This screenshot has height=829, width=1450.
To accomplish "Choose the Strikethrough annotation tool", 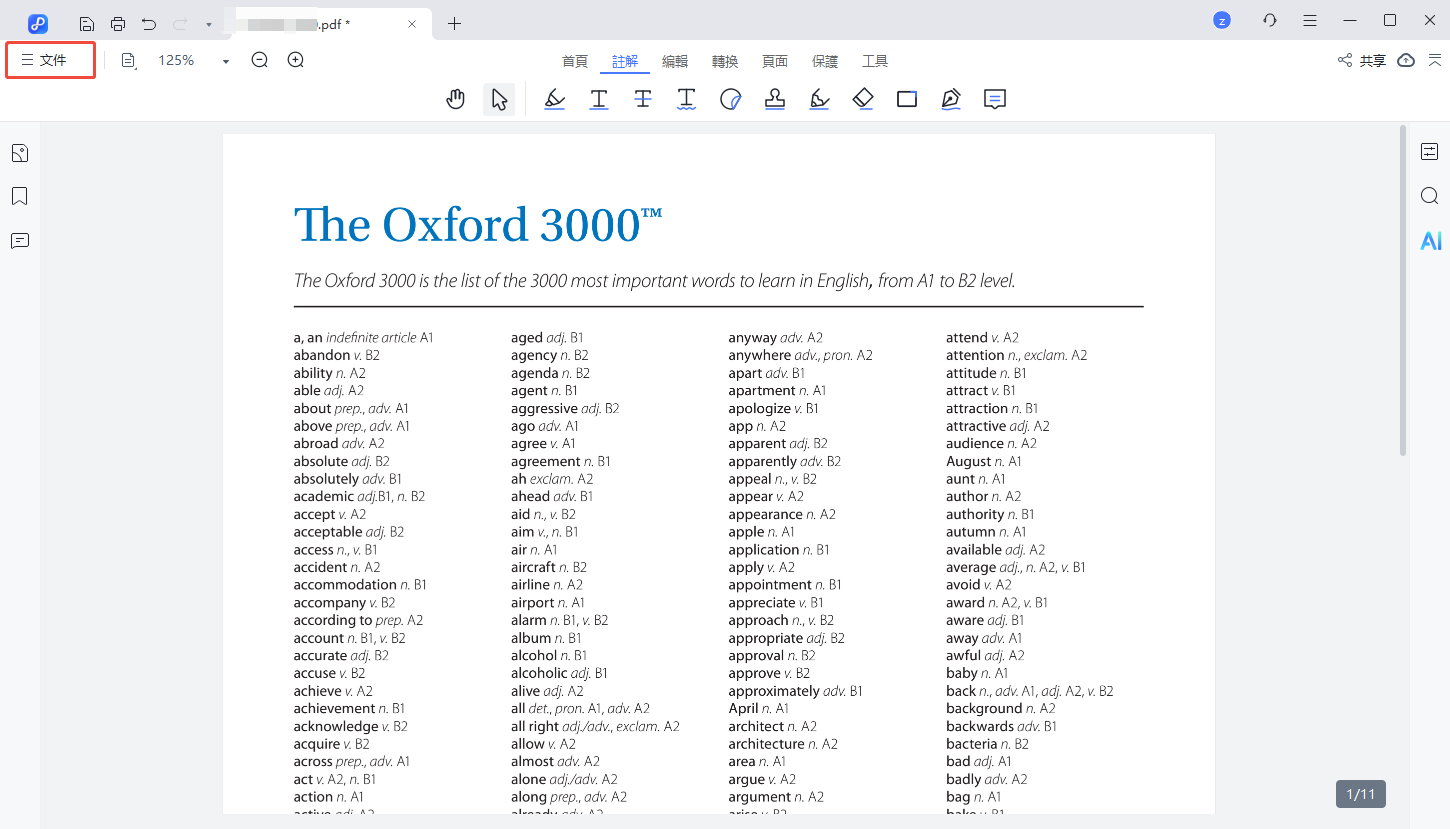I will click(642, 99).
